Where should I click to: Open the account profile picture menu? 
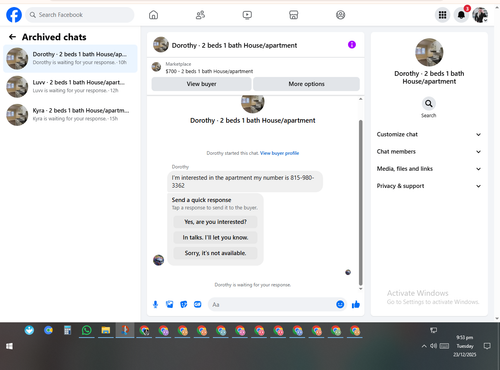pos(480,15)
